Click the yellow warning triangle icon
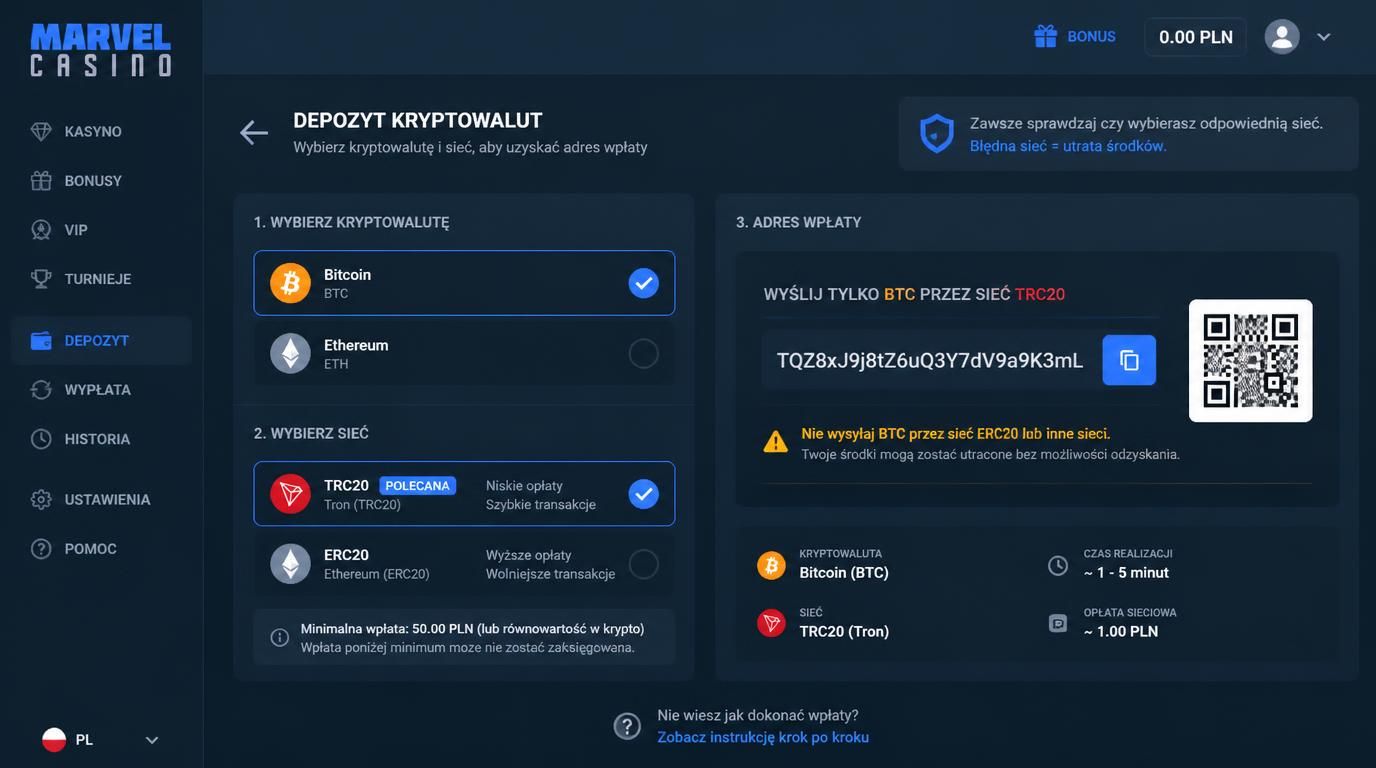Image resolution: width=1376 pixels, height=768 pixels. click(x=776, y=442)
